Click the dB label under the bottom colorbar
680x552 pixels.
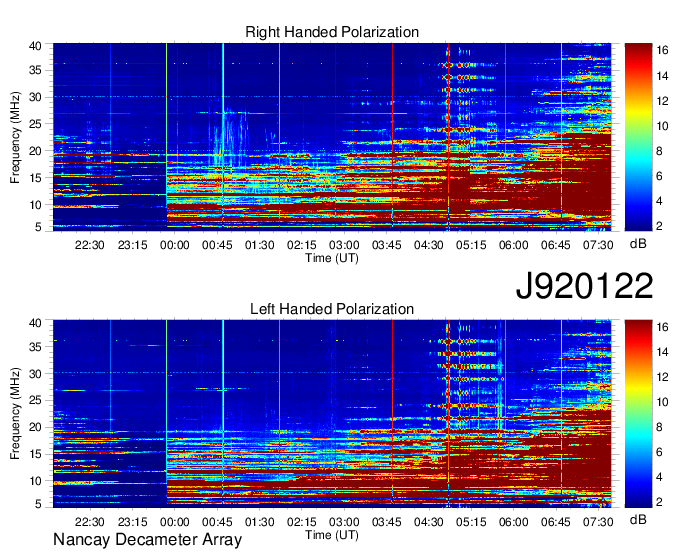[x=638, y=519]
